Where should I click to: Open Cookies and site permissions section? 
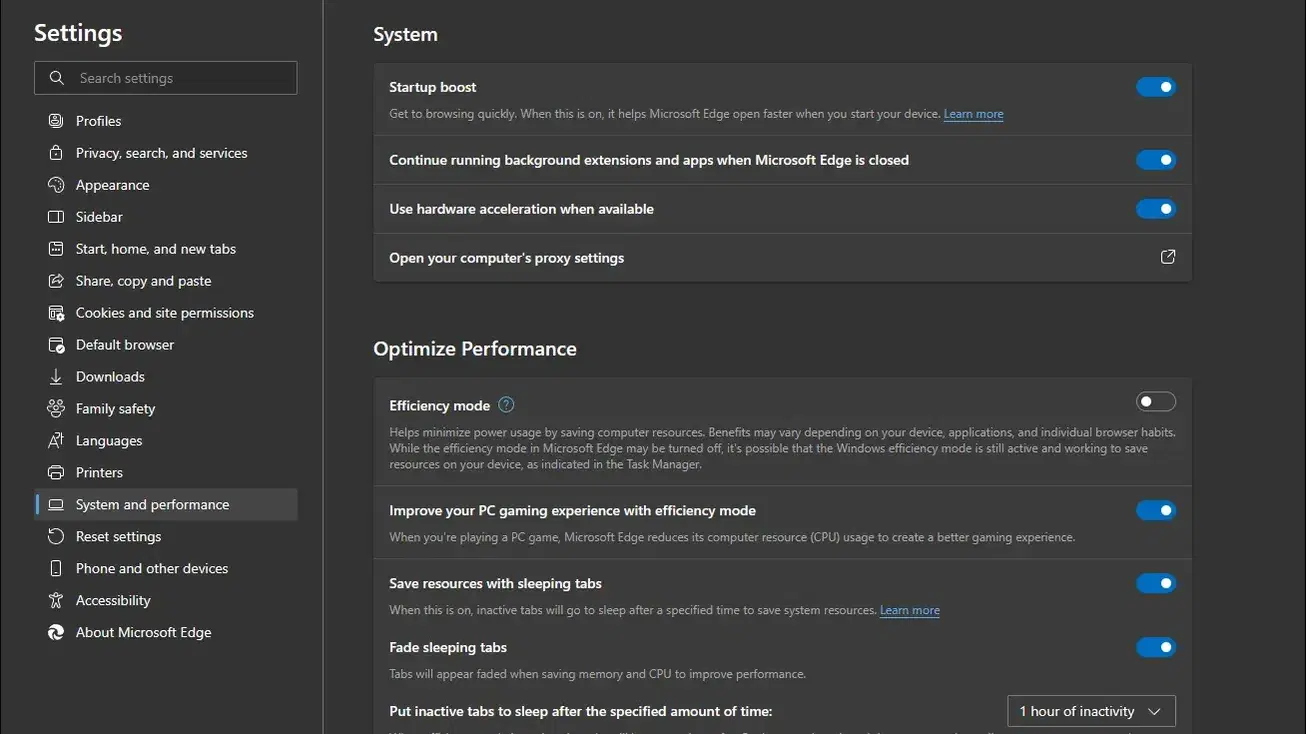(x=166, y=313)
